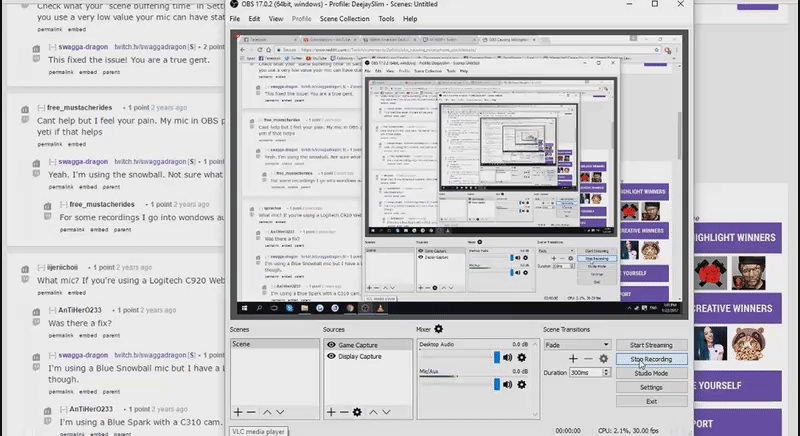The image size is (800, 436).
Task: Open OBS Settings button
Action: pos(652,388)
